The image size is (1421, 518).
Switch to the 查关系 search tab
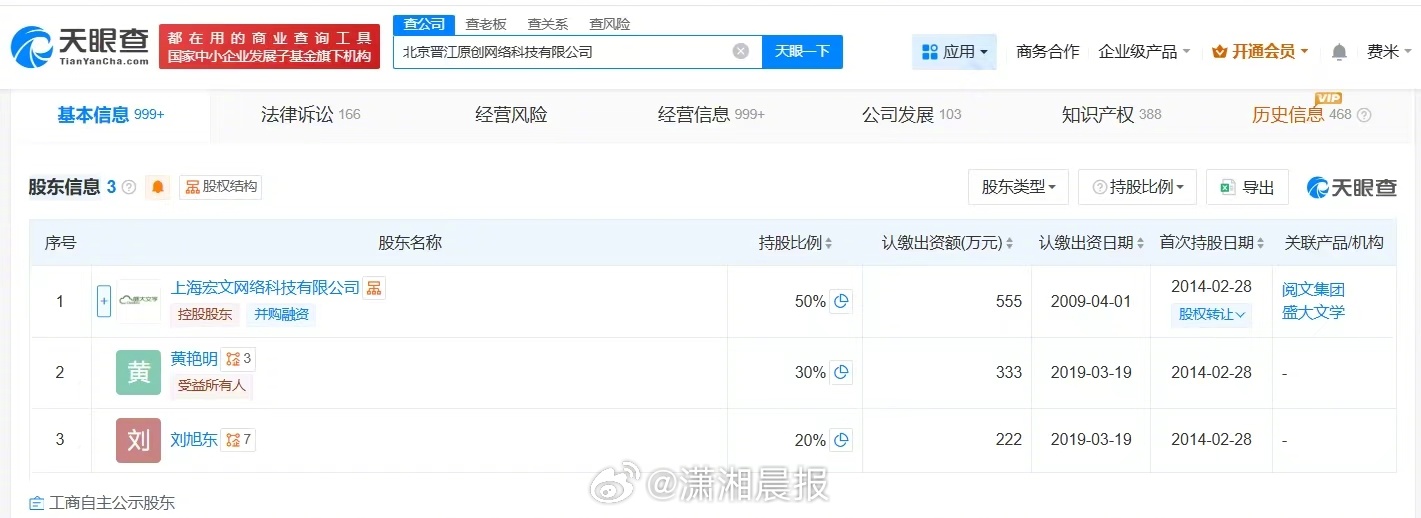(547, 24)
